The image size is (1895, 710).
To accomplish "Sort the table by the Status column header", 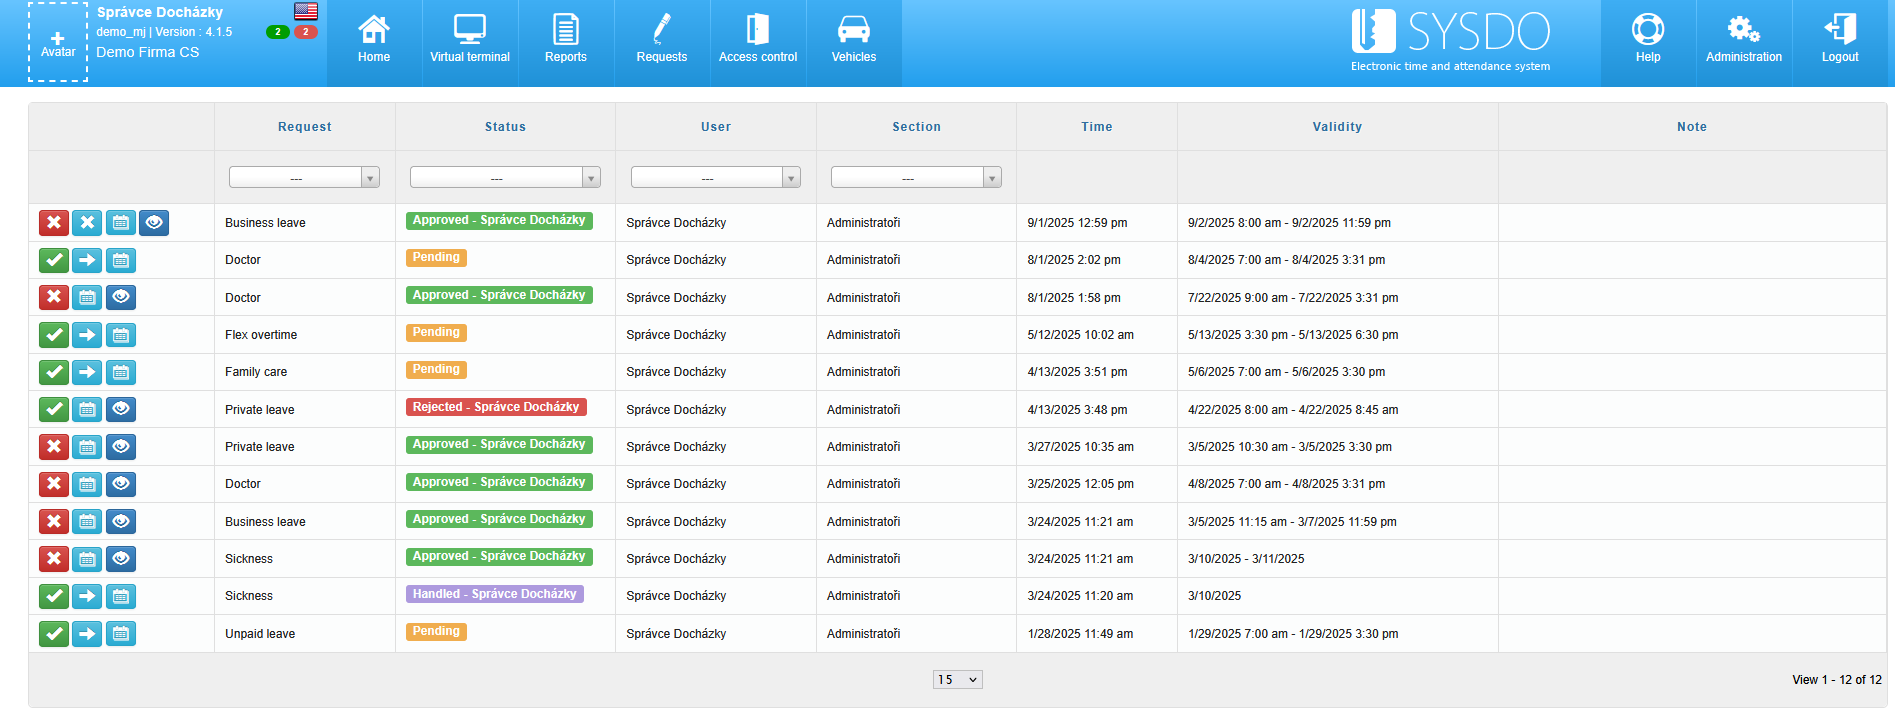I will tap(505, 127).
